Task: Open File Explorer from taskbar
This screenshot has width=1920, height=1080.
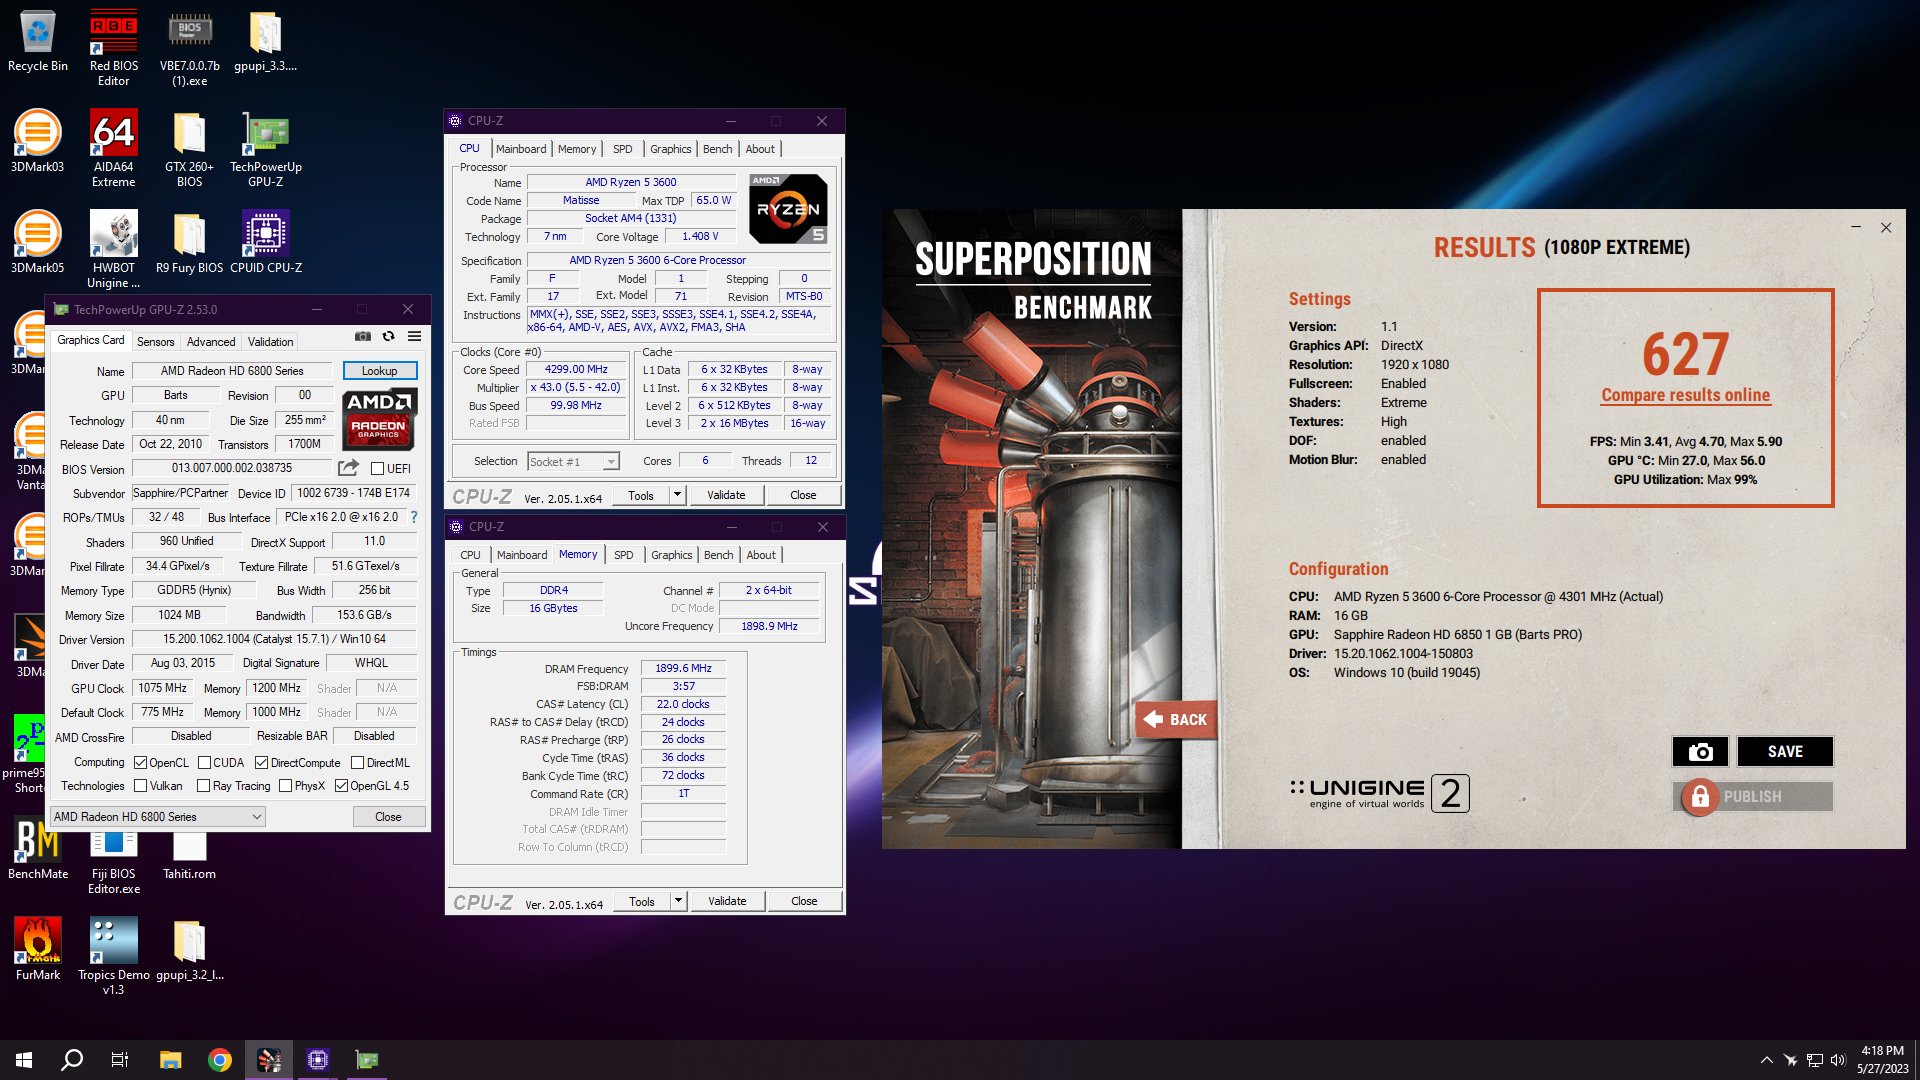Action: 171,1060
